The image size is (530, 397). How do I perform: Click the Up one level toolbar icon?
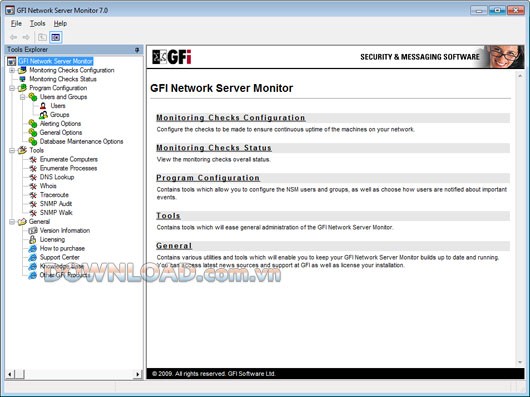pyautogui.click(x=42, y=37)
